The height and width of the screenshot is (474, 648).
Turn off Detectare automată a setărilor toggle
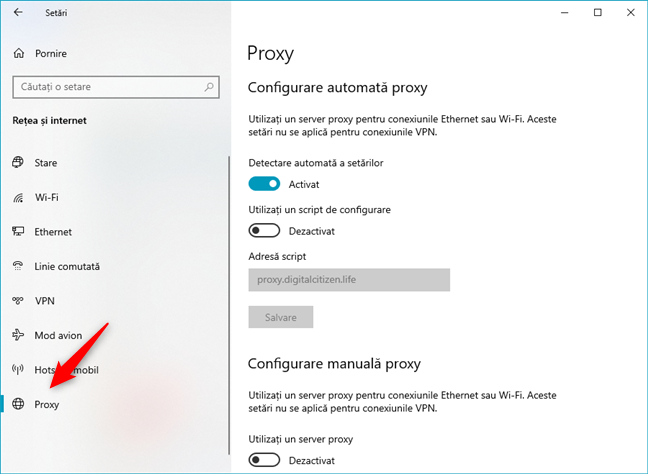click(264, 184)
